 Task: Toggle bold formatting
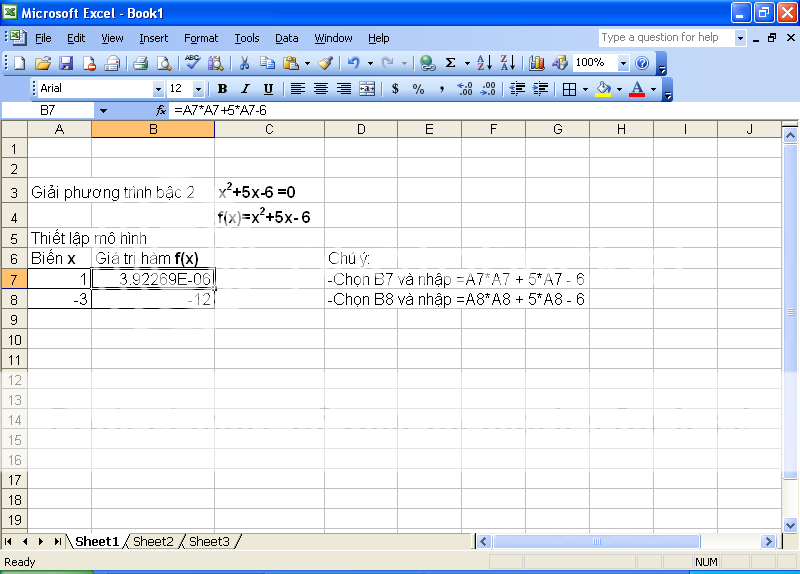222,89
